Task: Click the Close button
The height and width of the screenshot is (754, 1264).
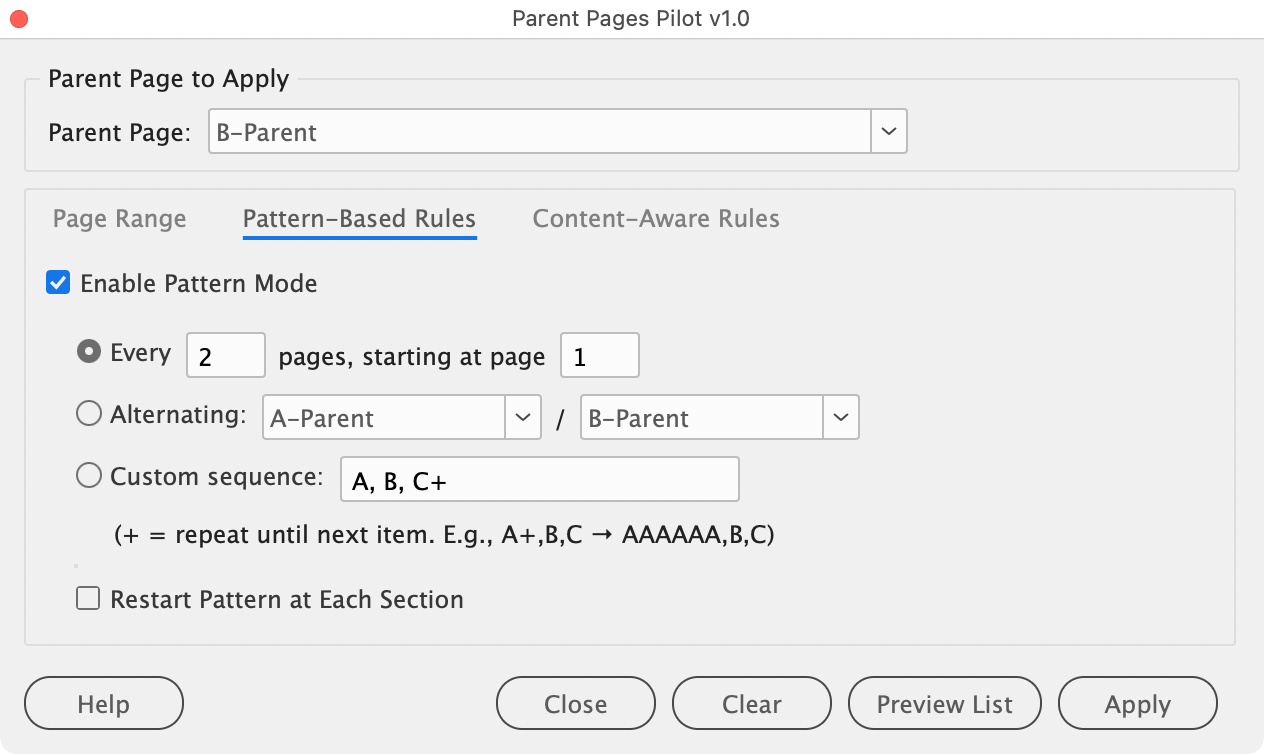Action: (575, 704)
